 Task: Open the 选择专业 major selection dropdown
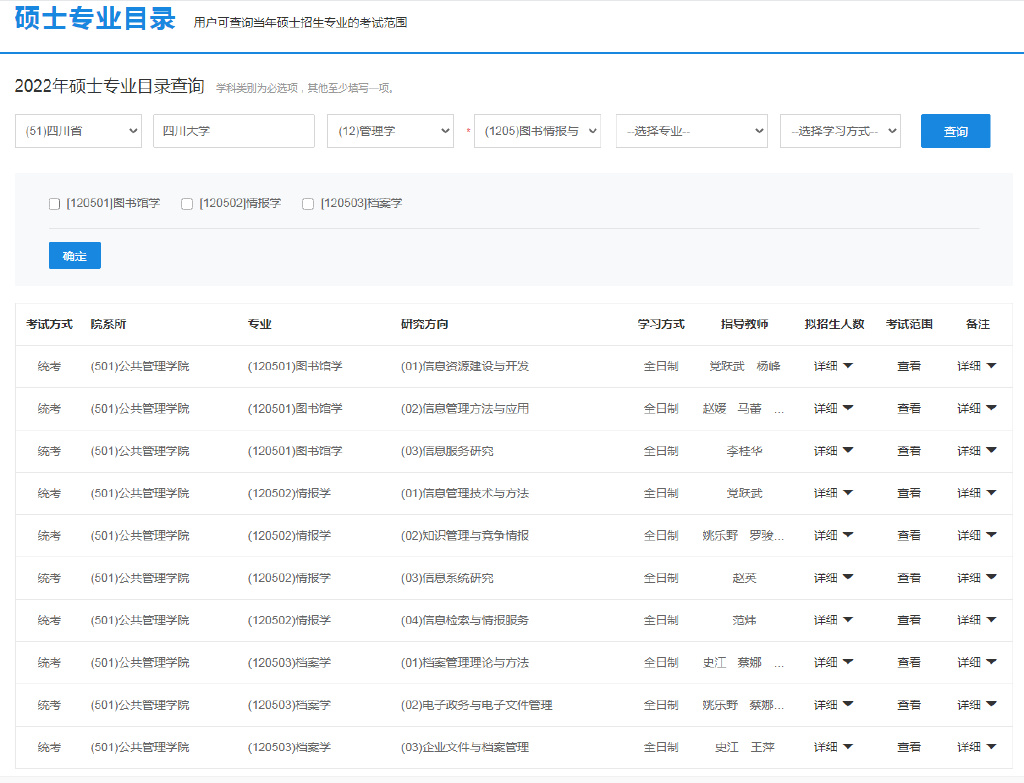[x=691, y=130]
